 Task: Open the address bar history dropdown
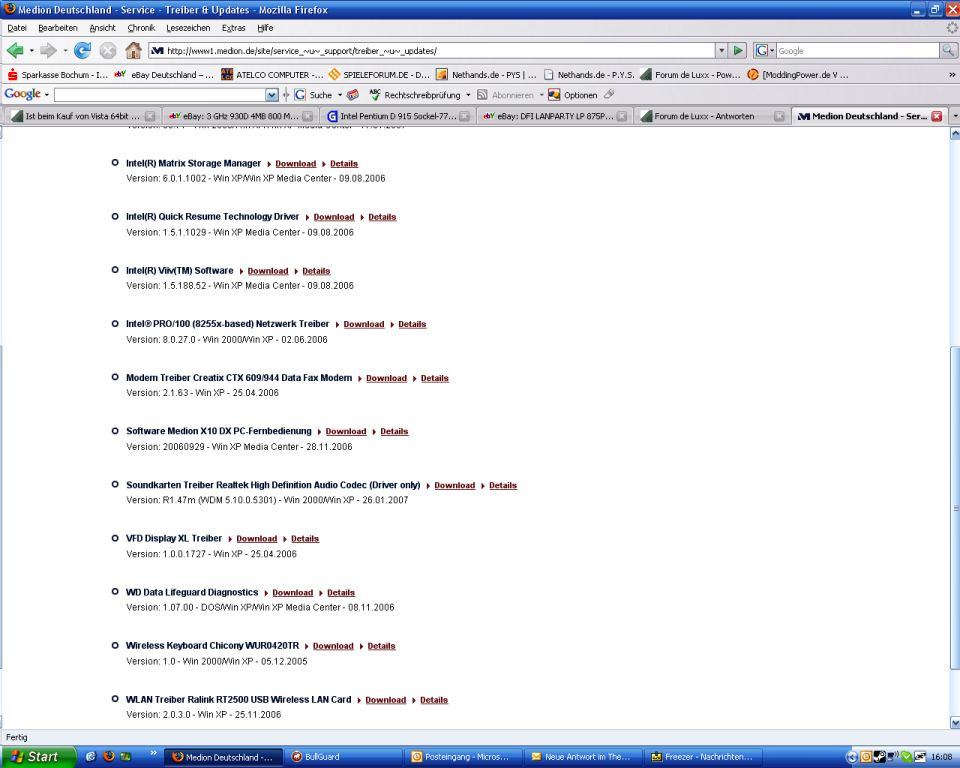click(x=722, y=51)
